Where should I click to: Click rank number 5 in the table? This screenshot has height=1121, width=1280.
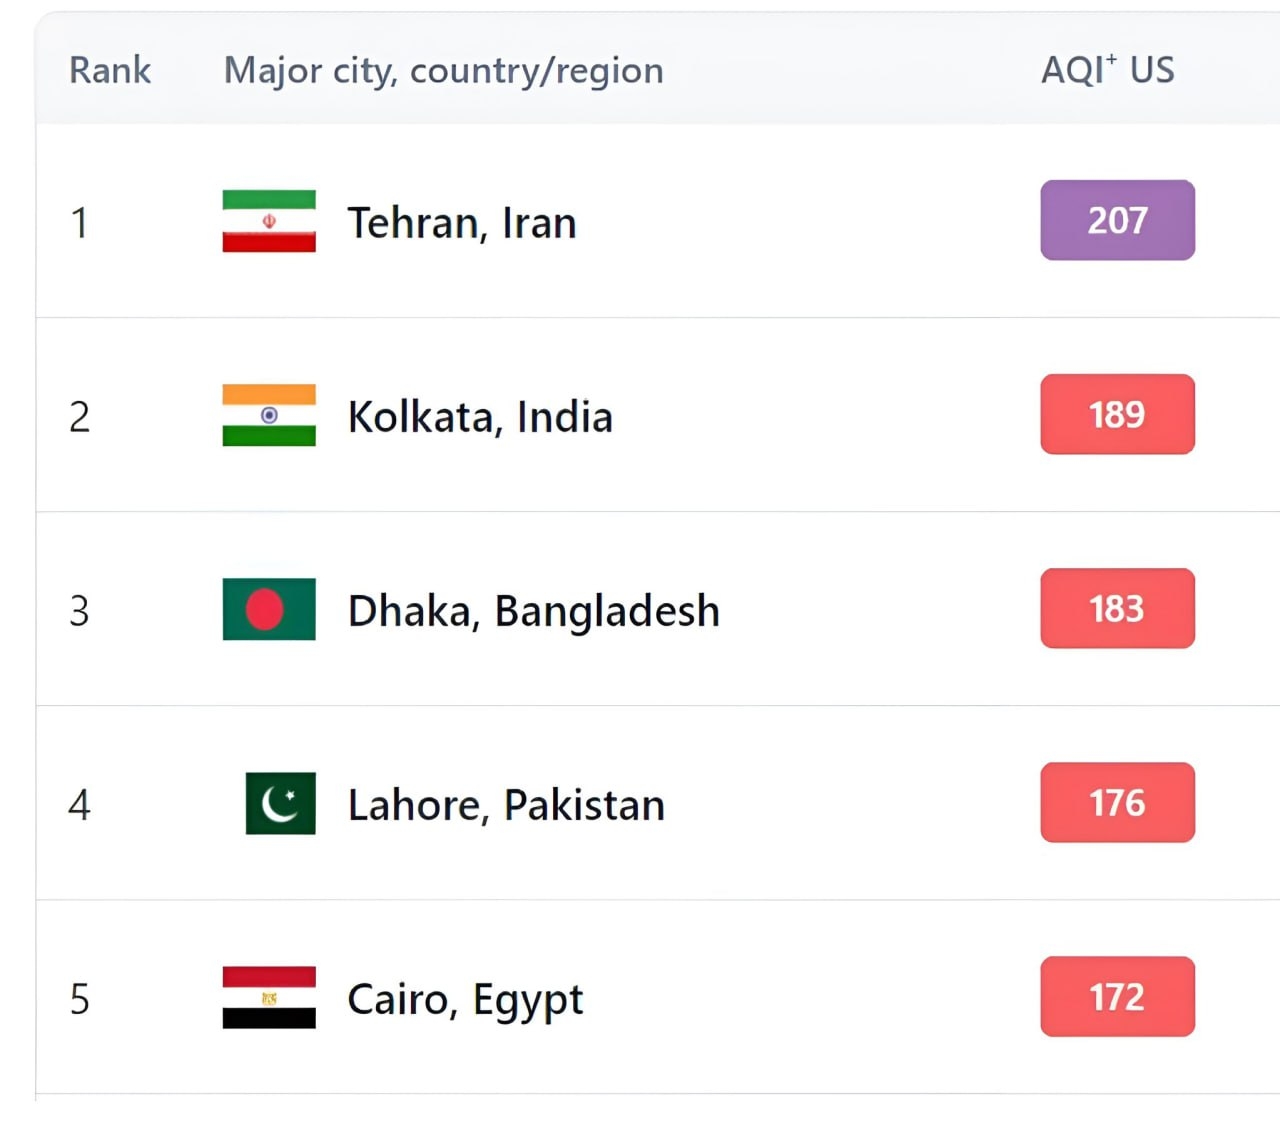[x=79, y=998]
